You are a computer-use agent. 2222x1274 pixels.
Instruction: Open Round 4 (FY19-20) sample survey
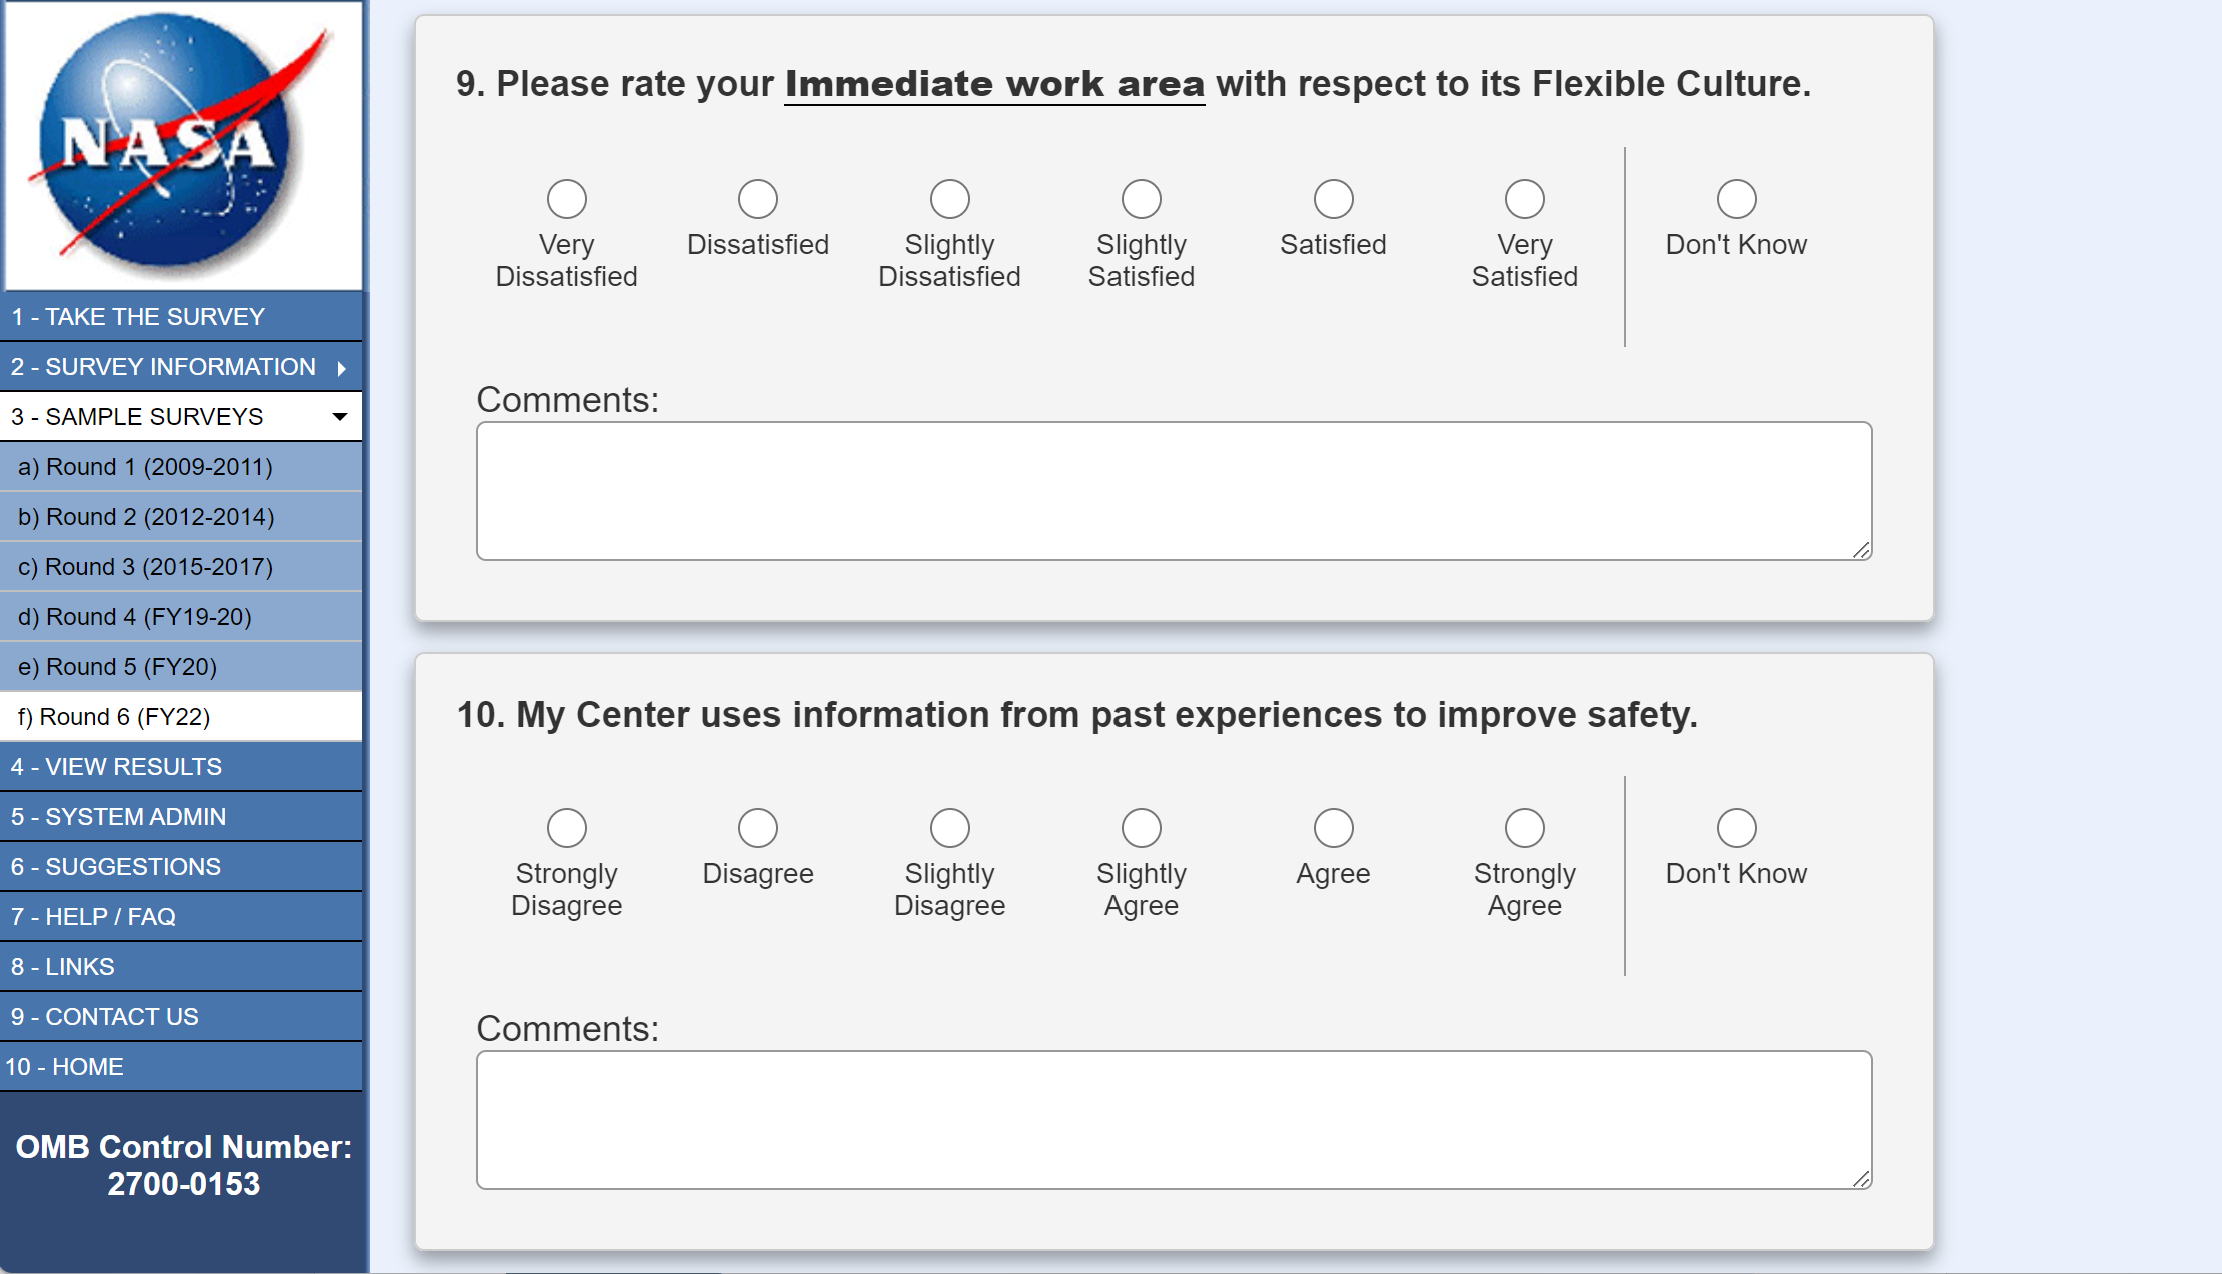(135, 617)
